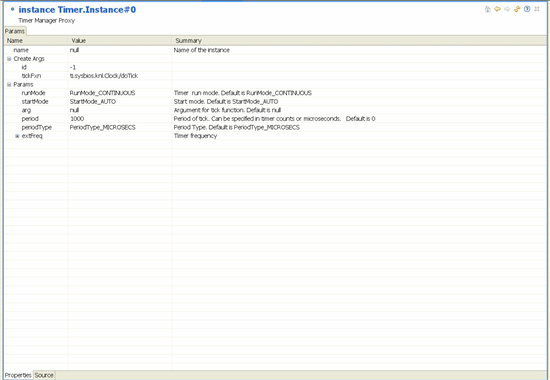
Task: Select the Params tab at top
Action: click(15, 31)
